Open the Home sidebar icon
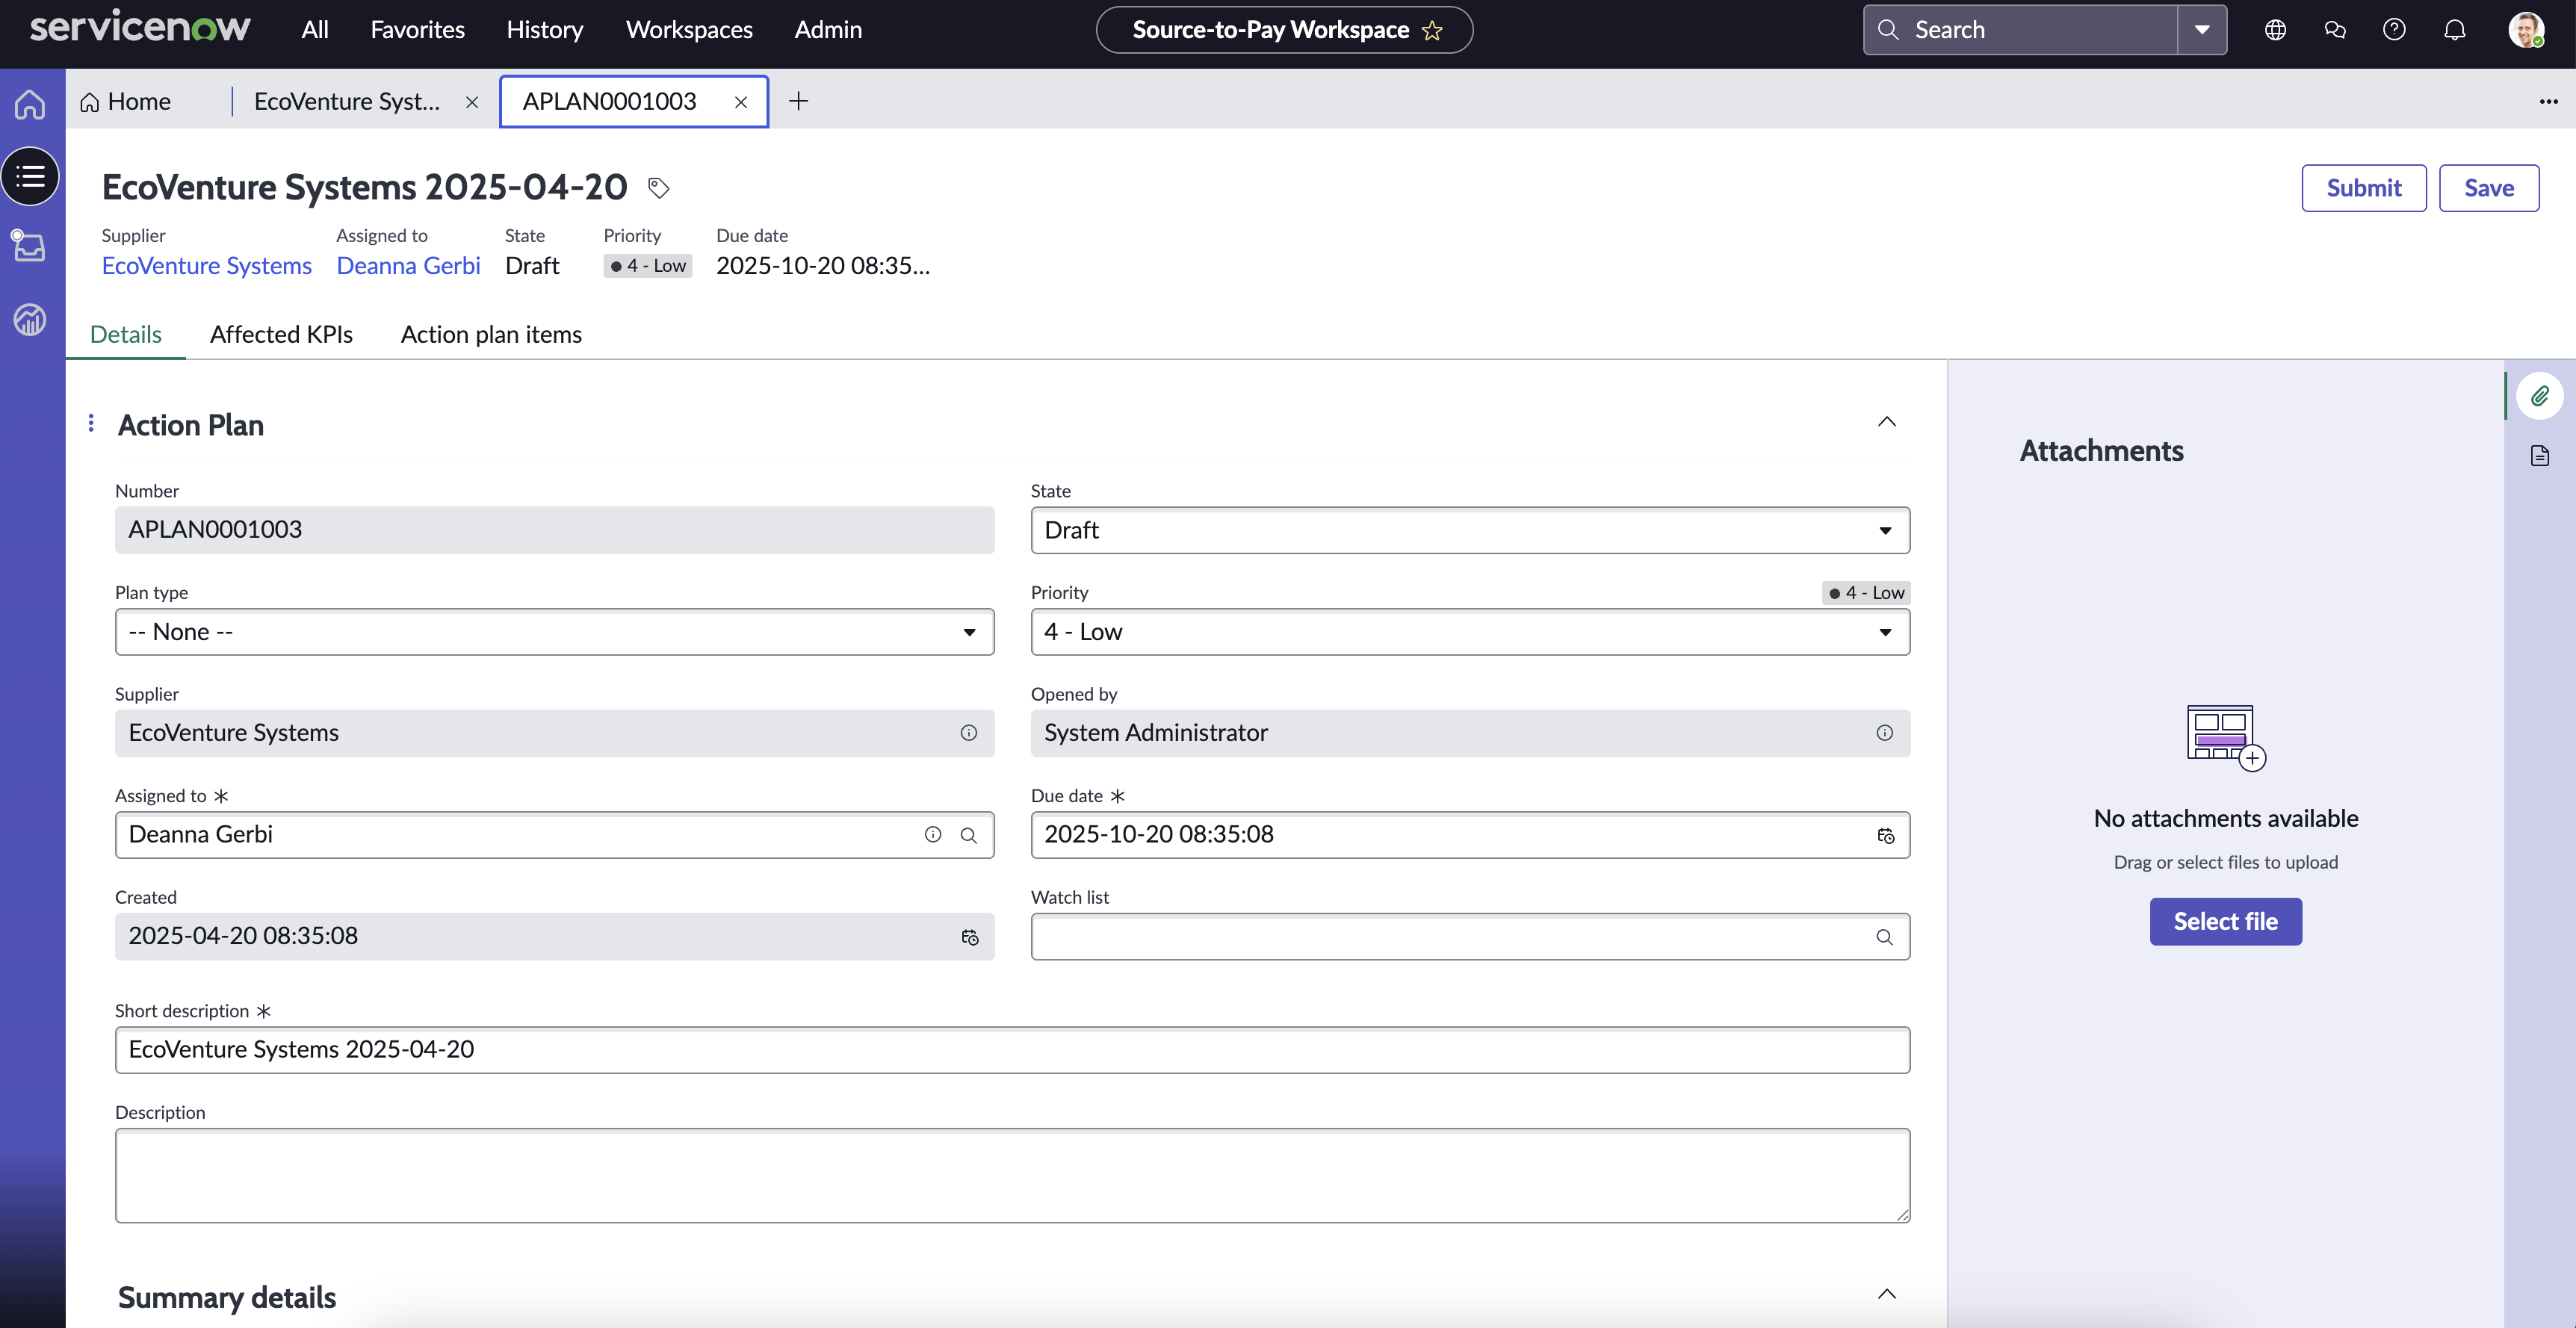2576x1328 pixels. 30,104
